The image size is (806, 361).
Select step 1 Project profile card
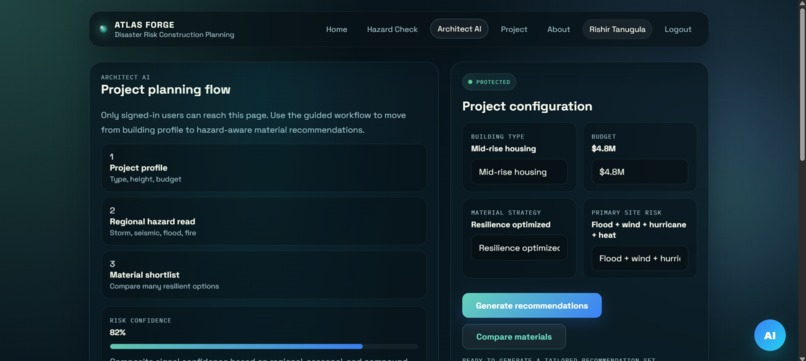[x=264, y=168]
